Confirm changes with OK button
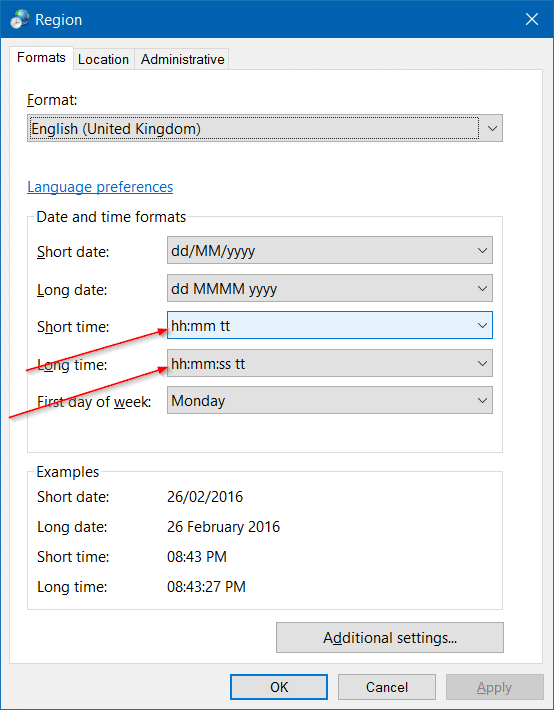This screenshot has width=554, height=710. (x=279, y=687)
